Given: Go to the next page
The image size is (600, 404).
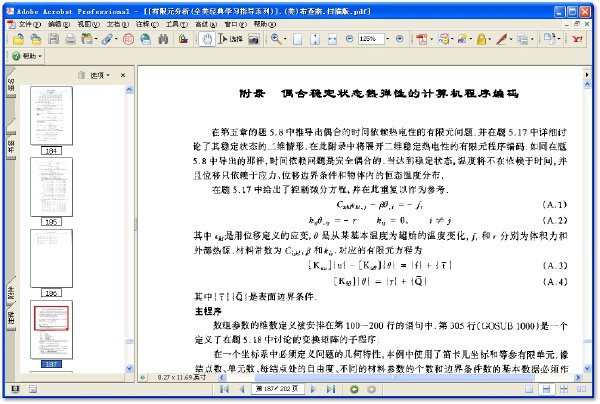Looking at the screenshot, I should coord(313,389).
